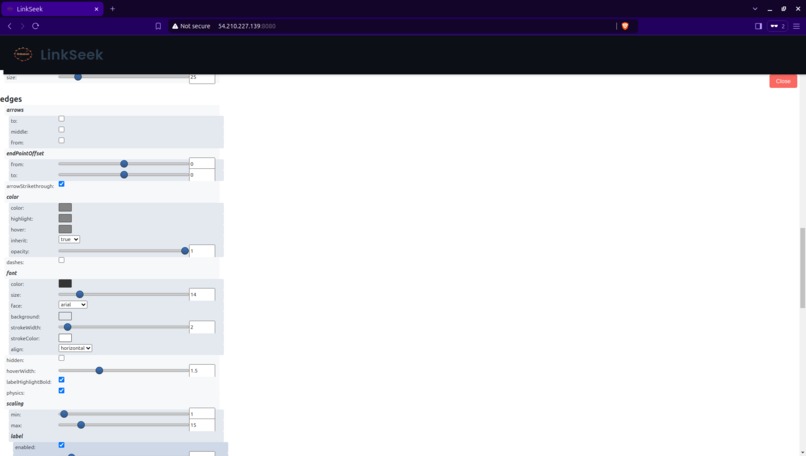Click the page vertical scrollbar
The image size is (806, 456).
[x=802, y=267]
